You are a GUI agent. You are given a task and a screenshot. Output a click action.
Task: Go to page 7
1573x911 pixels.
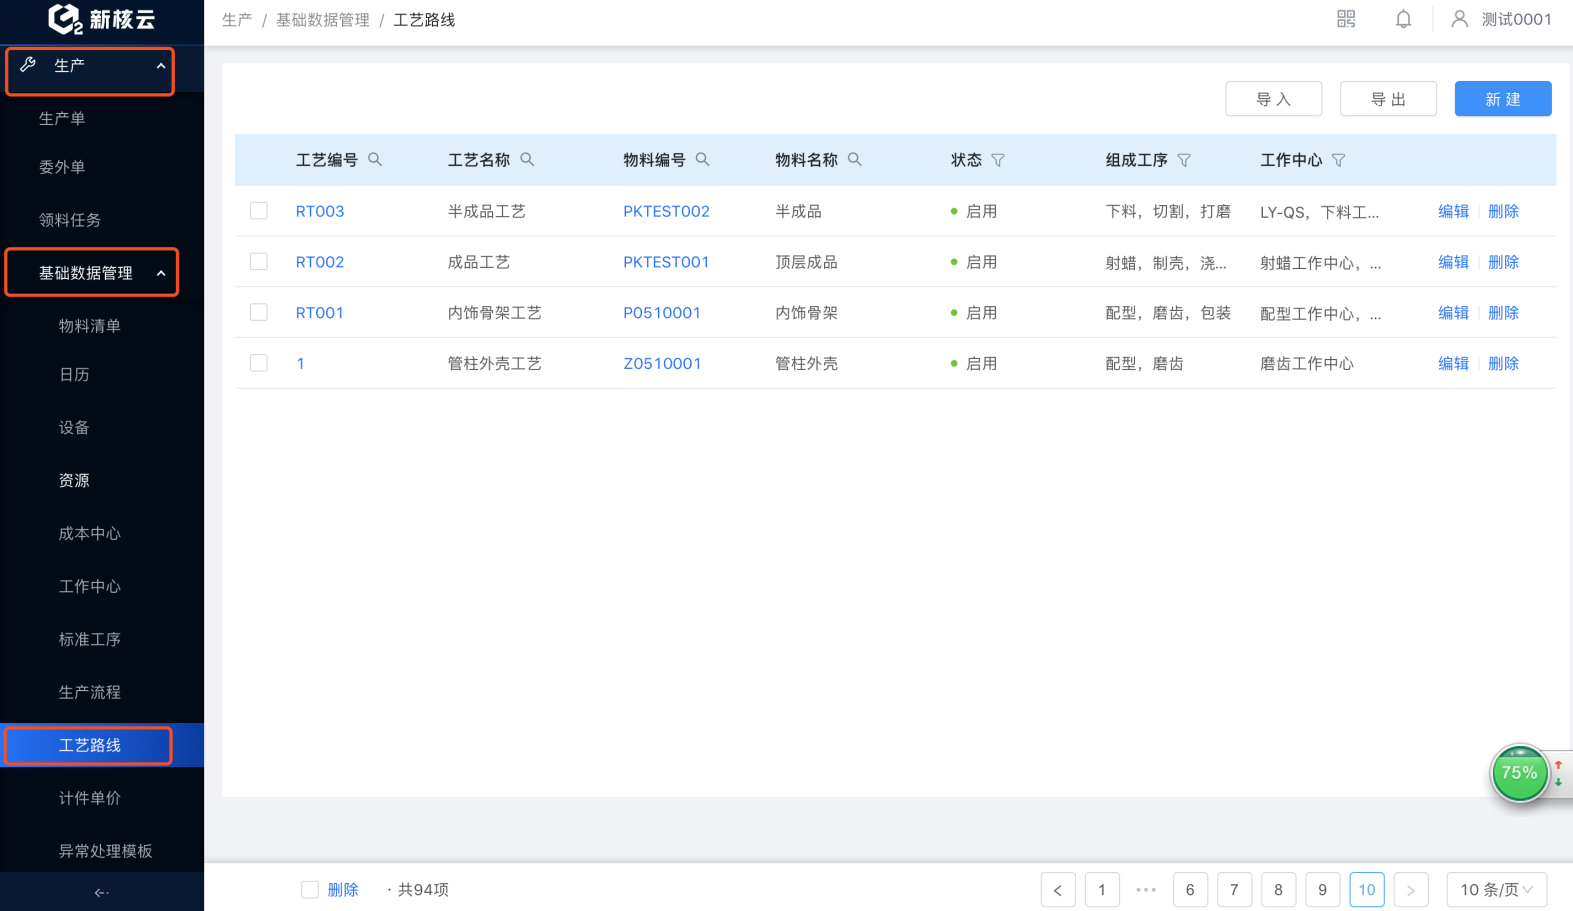tap(1234, 890)
